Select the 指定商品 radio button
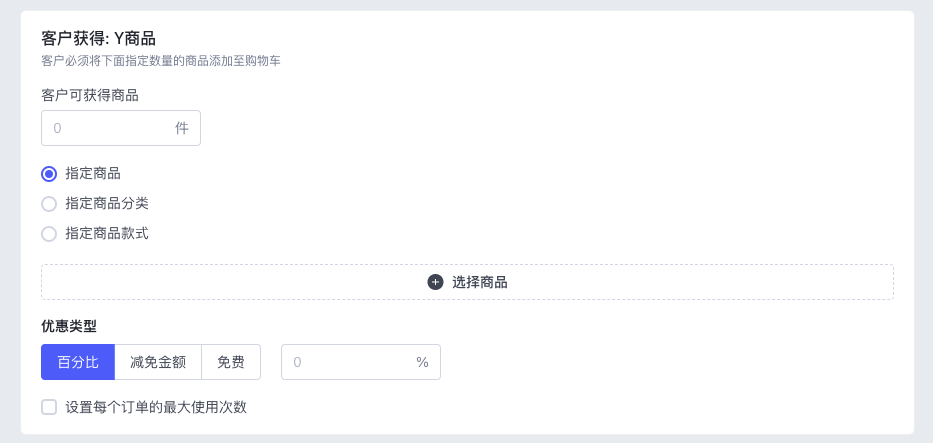 [x=49, y=174]
